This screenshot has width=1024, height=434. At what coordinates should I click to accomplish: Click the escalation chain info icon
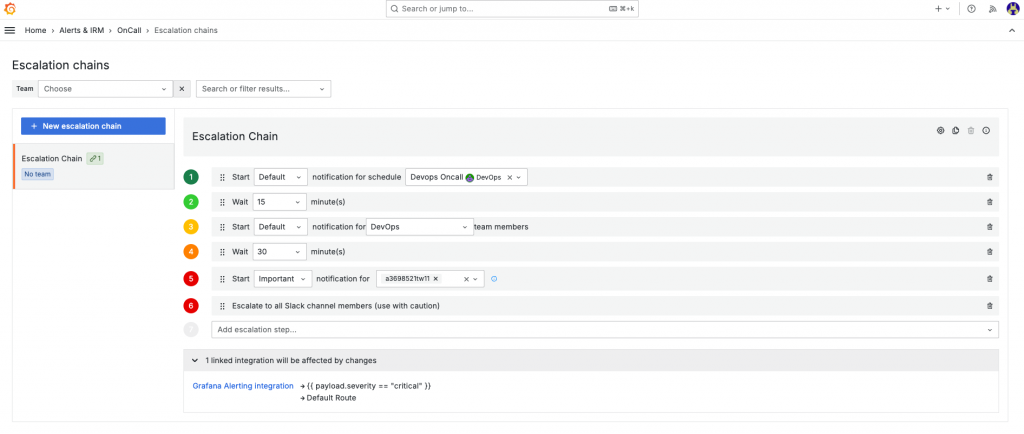[x=986, y=131]
